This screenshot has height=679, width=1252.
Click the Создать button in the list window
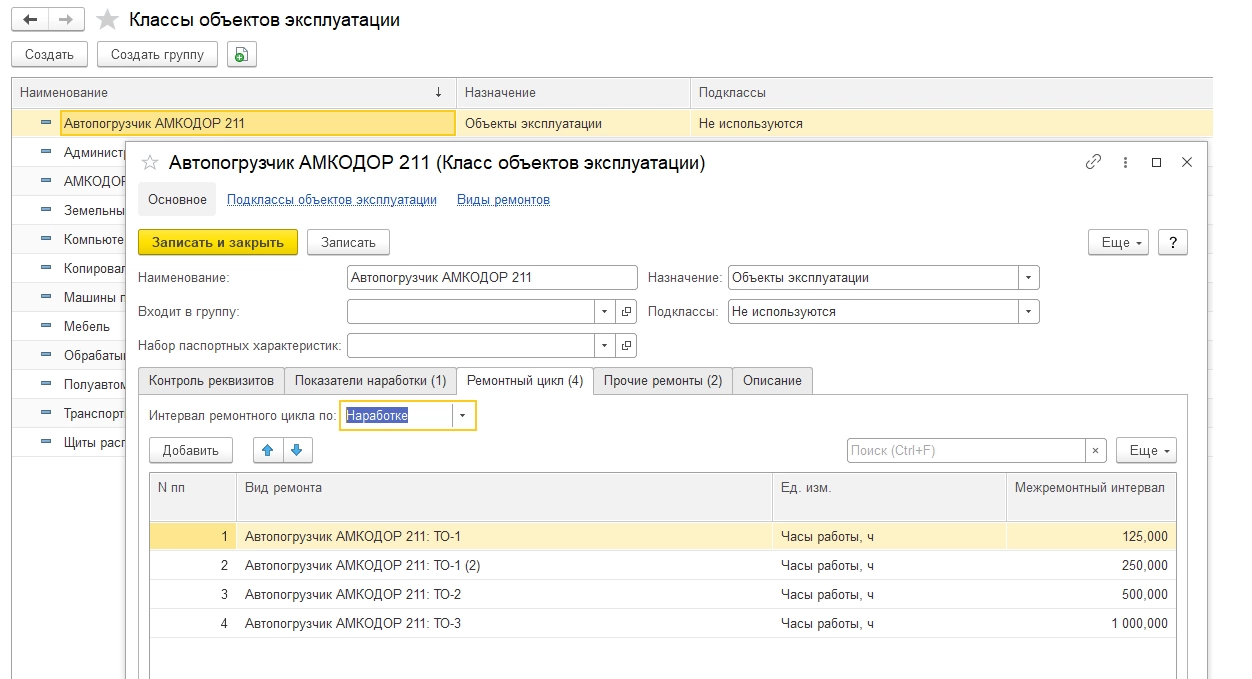(50, 55)
